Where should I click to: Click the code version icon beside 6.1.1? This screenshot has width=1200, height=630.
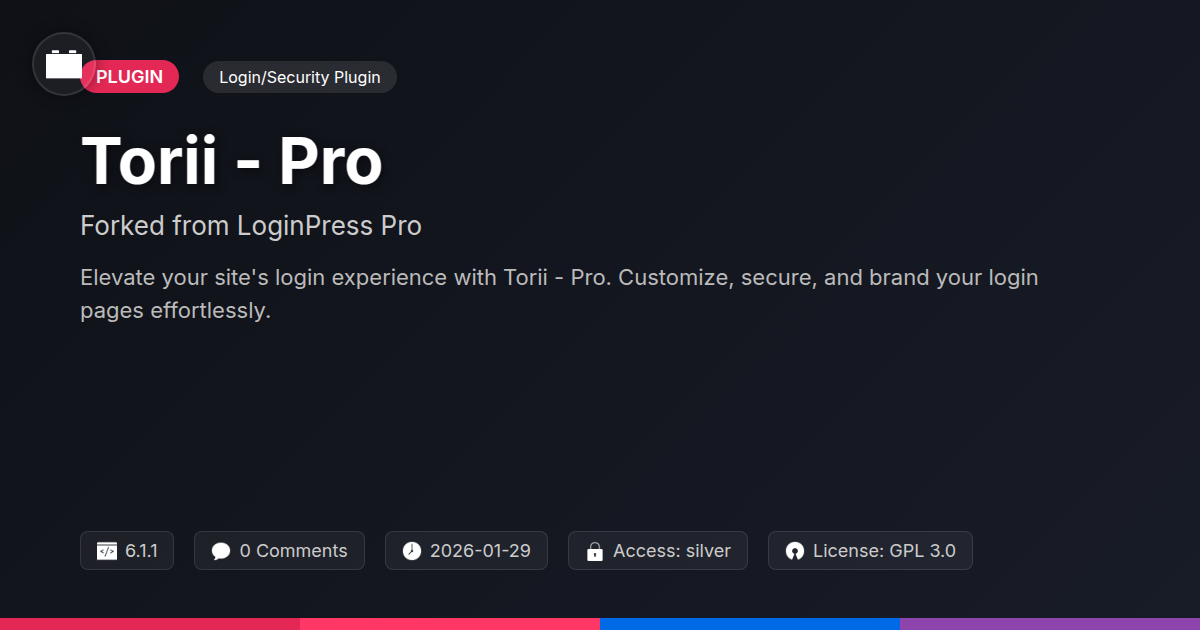(x=107, y=551)
